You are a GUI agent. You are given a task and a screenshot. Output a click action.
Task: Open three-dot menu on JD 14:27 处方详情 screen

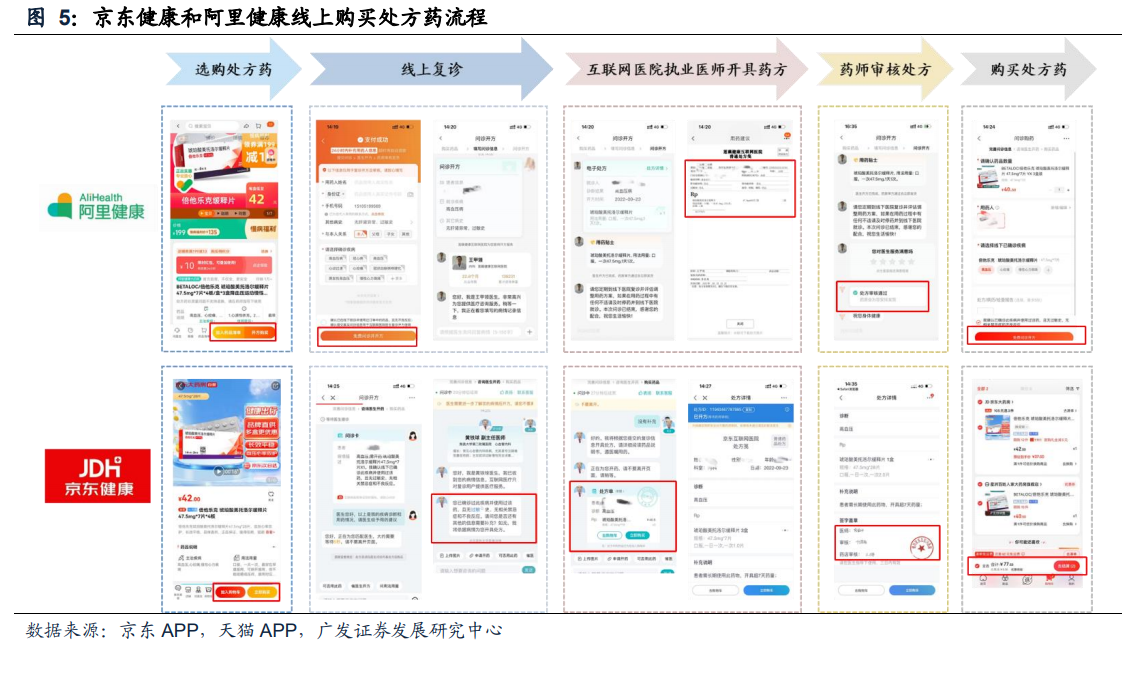784,397
